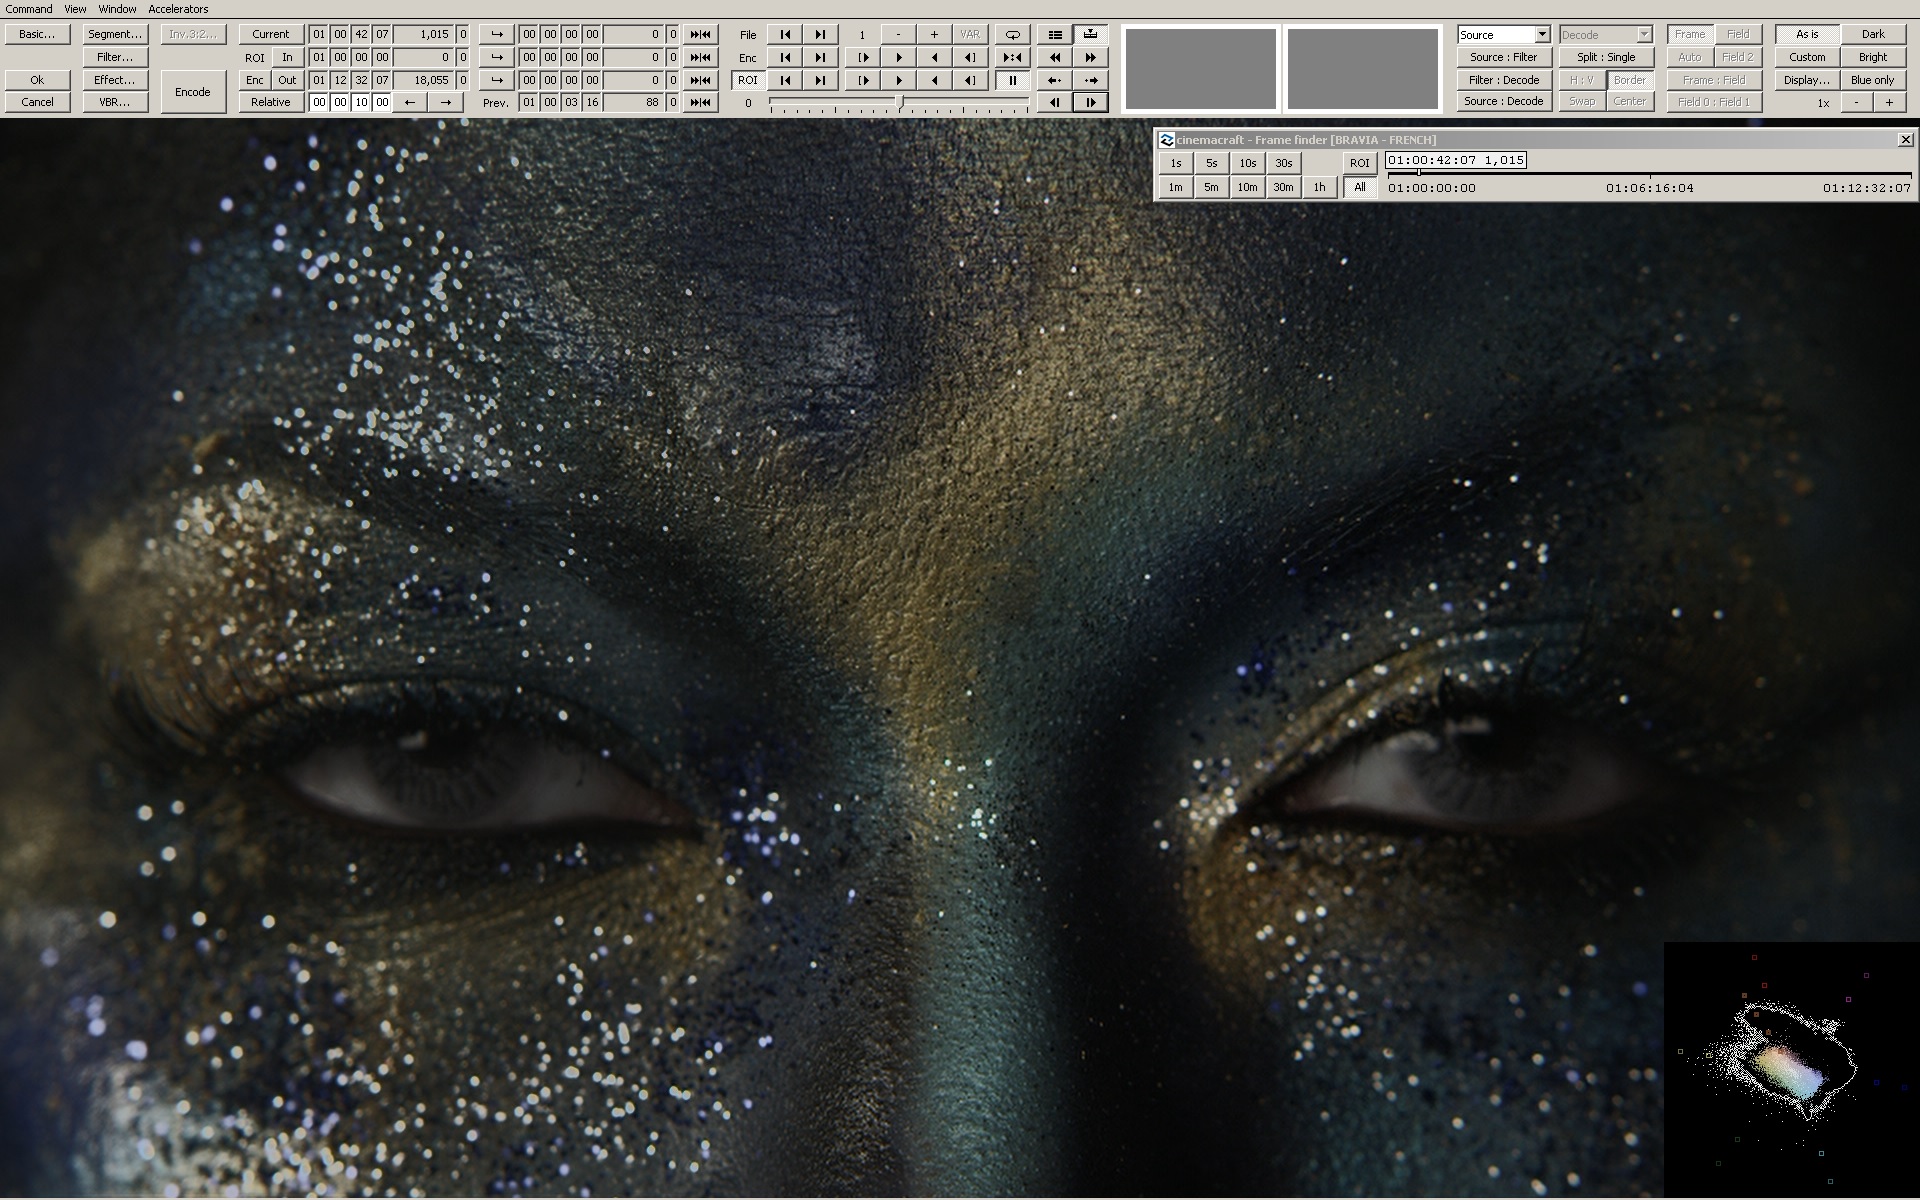The height and width of the screenshot is (1200, 1920).
Task: Click the loop playback icon
Action: click(x=1012, y=34)
